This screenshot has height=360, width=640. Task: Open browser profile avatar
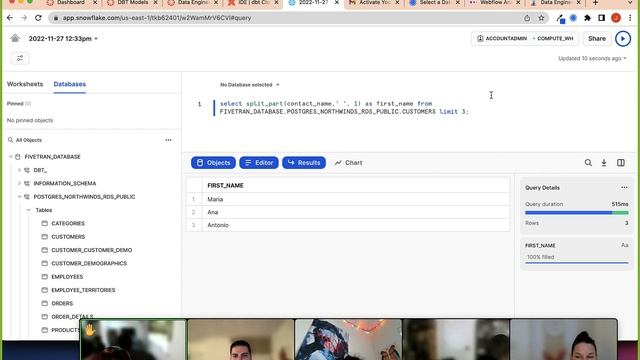click(616, 18)
